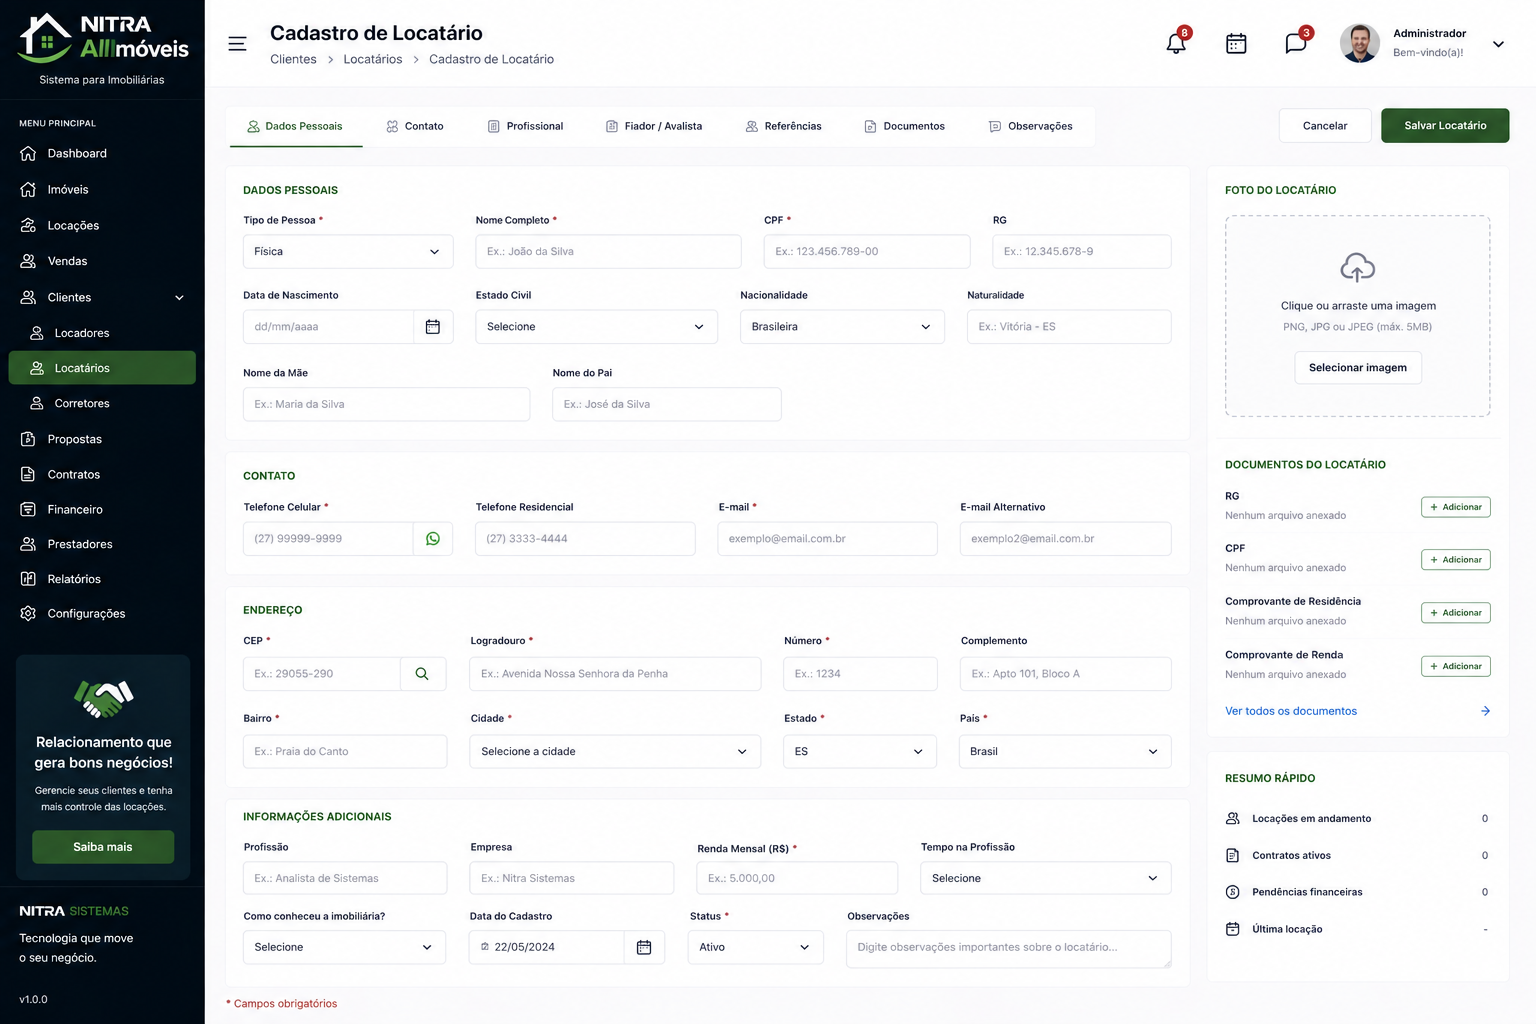1536x1024 pixels.
Task: Open the Tipo de Pessoa dropdown
Action: (348, 251)
